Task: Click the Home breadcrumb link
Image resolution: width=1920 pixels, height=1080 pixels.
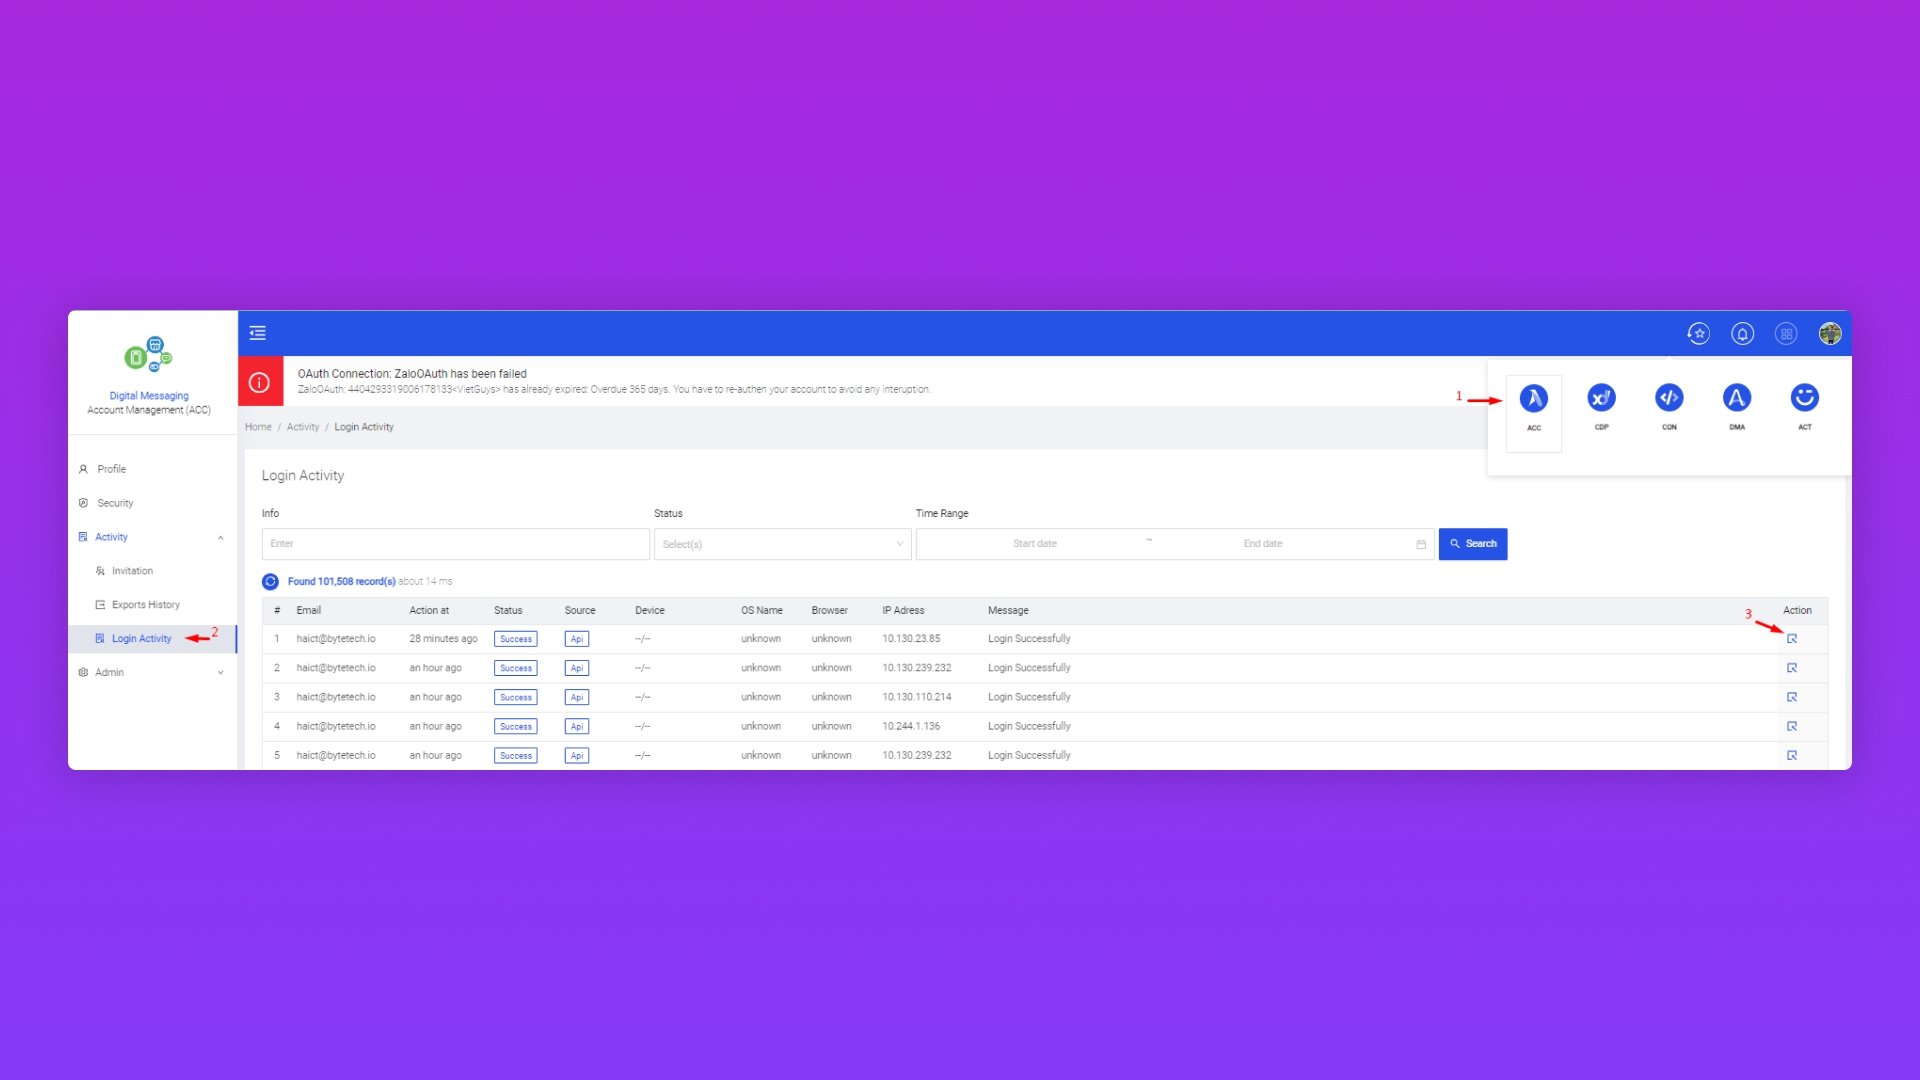Action: click(x=258, y=427)
